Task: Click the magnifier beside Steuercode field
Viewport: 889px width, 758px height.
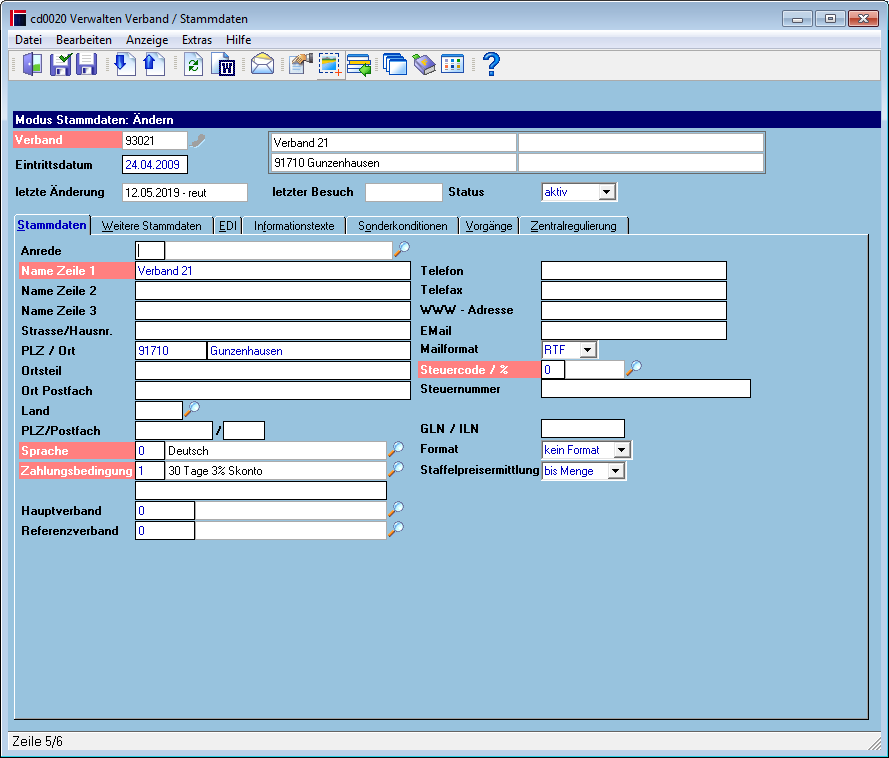Action: pyautogui.click(x=634, y=368)
